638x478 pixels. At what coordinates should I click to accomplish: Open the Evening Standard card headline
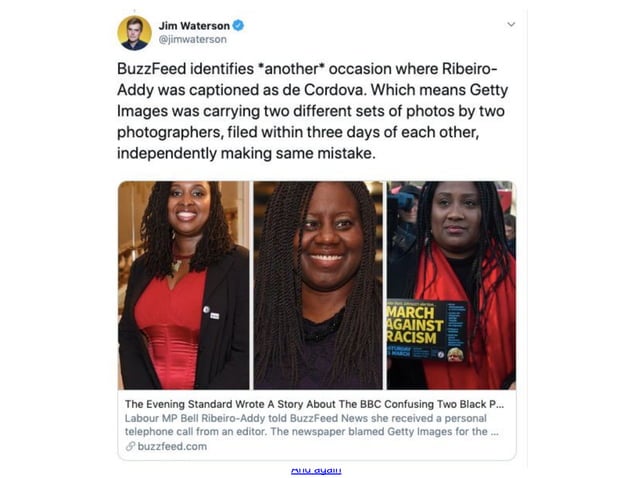point(314,404)
